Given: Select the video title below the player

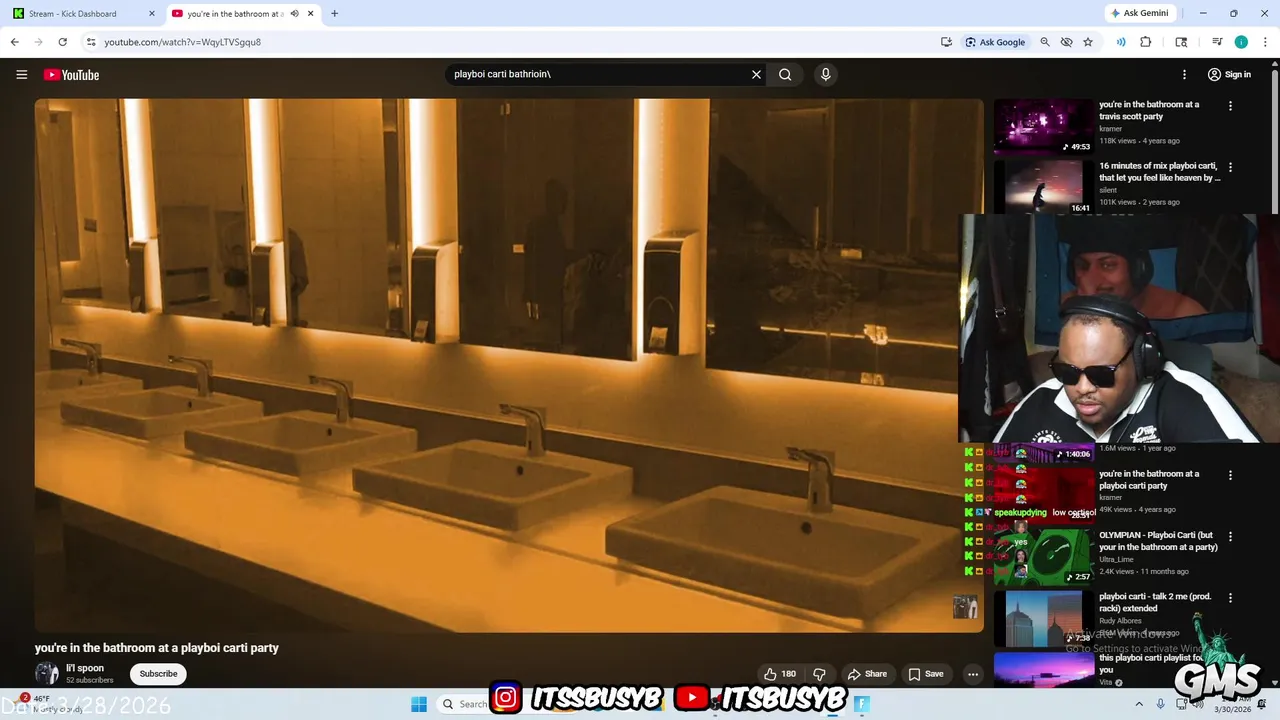Looking at the screenshot, I should tap(157, 648).
